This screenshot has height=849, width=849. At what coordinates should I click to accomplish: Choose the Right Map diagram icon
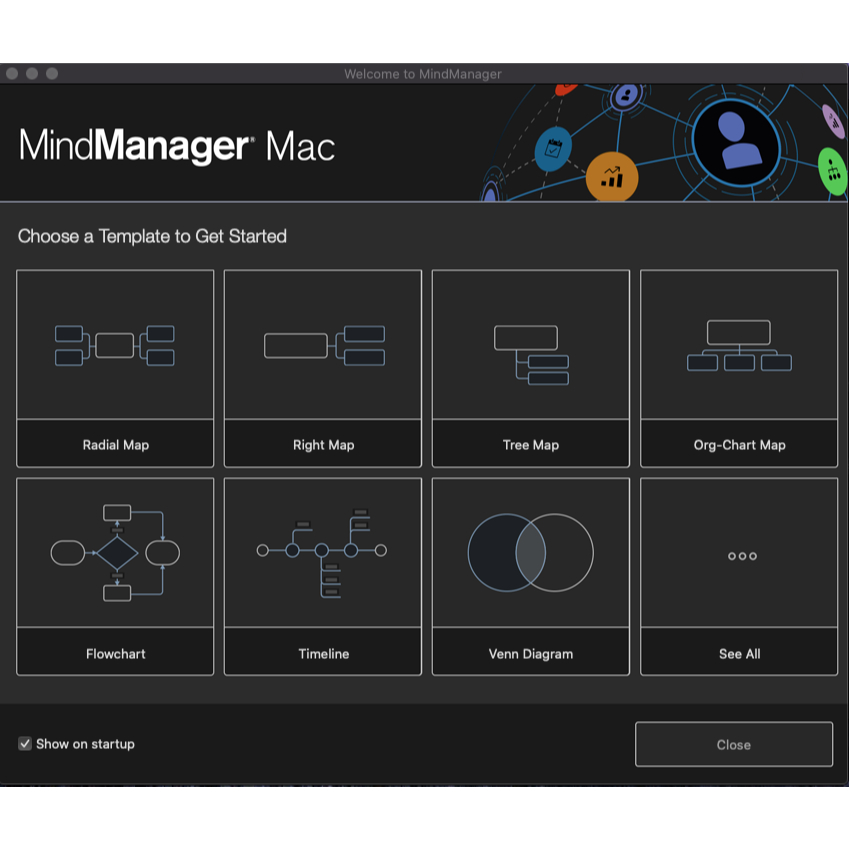(323, 344)
